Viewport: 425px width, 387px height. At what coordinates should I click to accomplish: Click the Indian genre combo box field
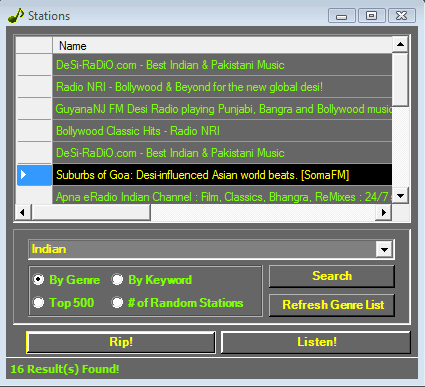(x=211, y=249)
